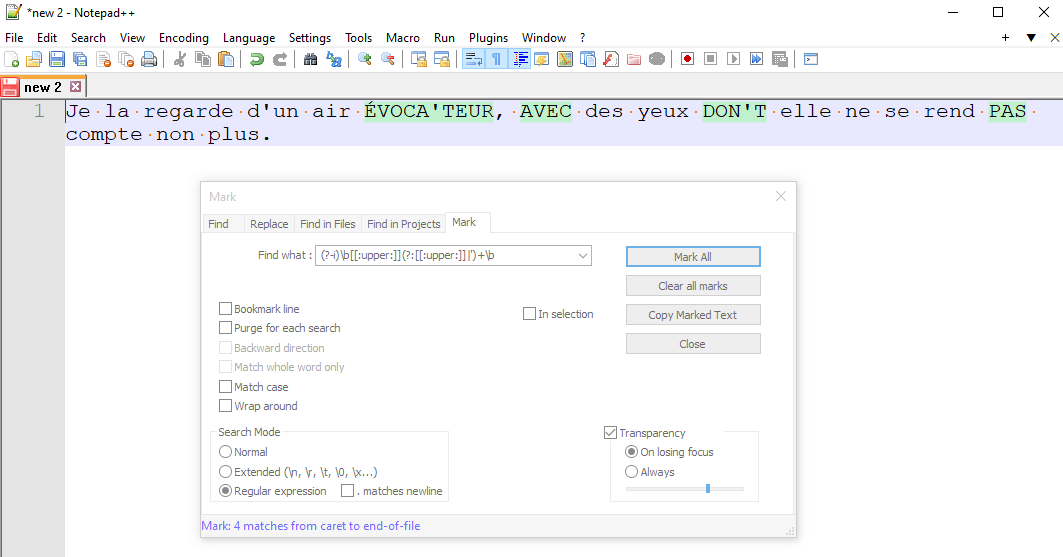Open the Macro menu
The image size is (1063, 557).
(x=403, y=38)
